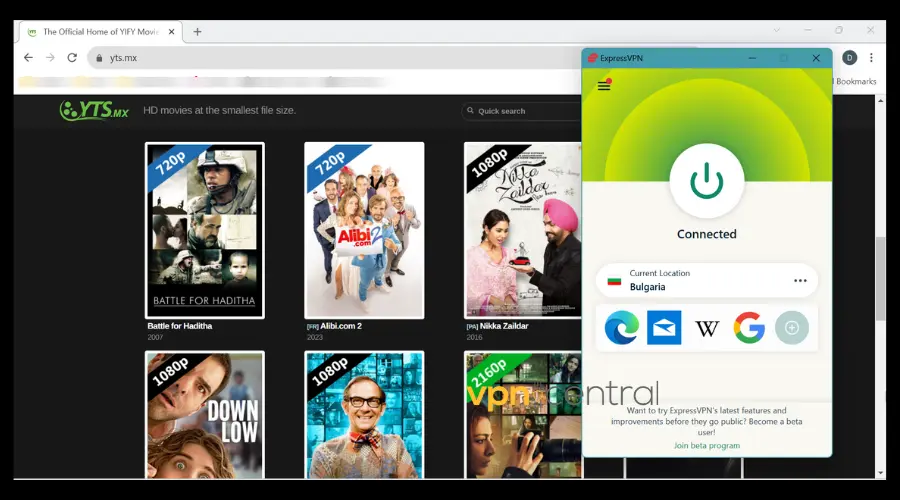Image resolution: width=900 pixels, height=500 pixels.
Task: Open the ExpressVPN hamburger menu
Action: tap(604, 86)
